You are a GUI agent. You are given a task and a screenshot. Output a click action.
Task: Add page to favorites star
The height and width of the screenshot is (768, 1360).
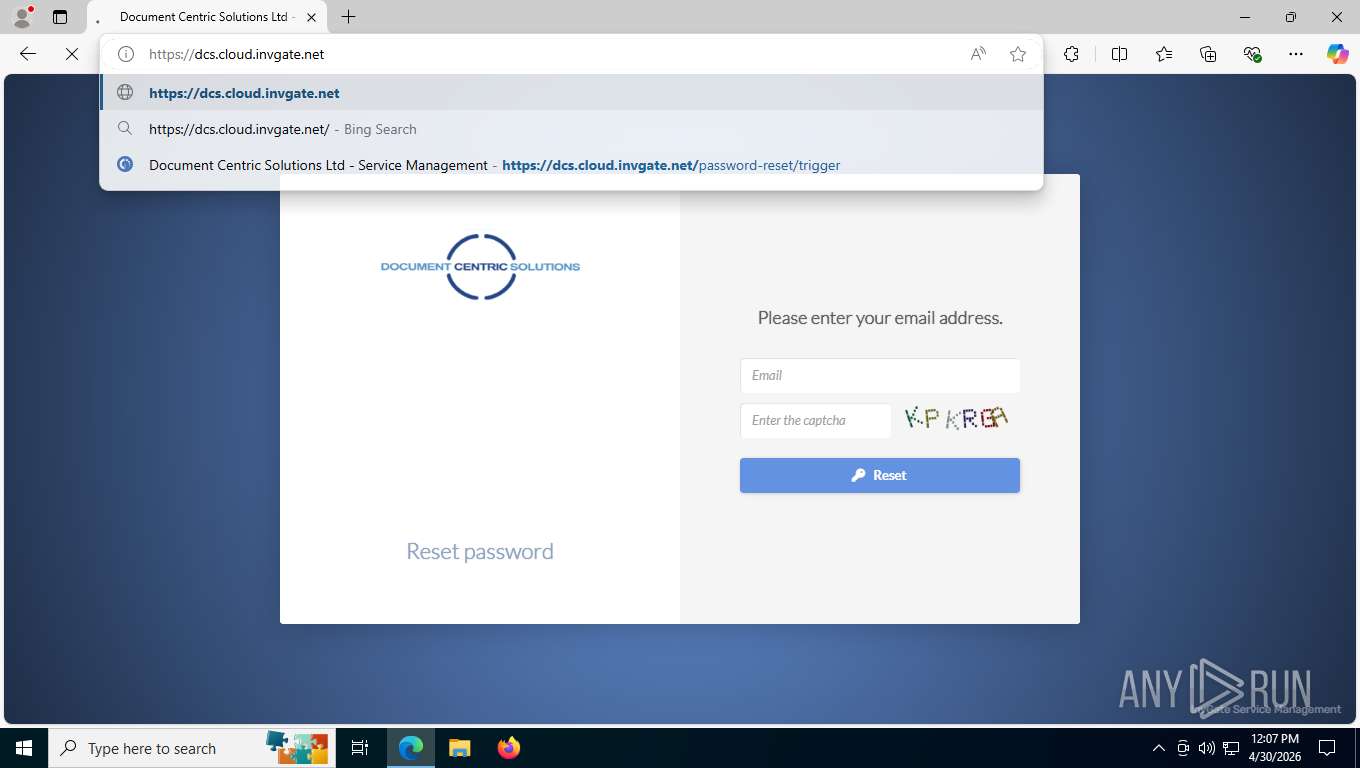1018,54
